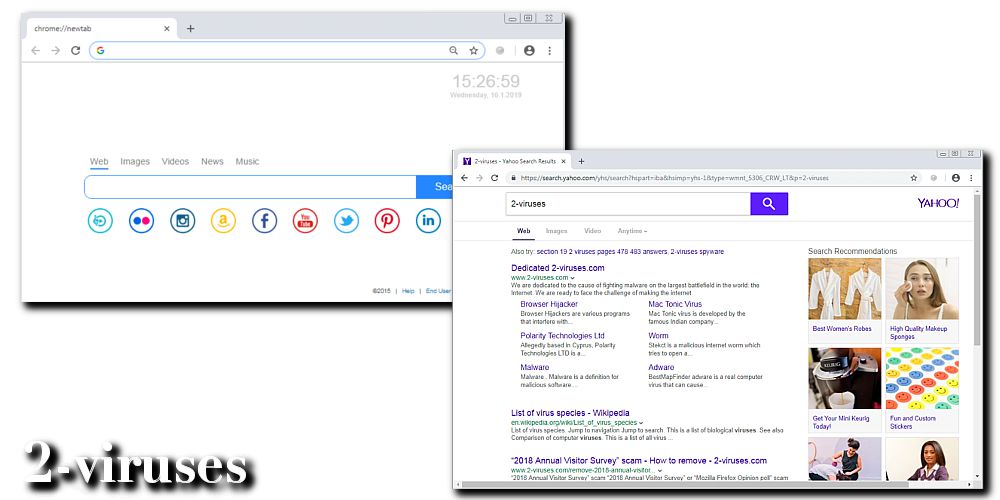Click the Amazon shortcut icon
Viewport: 1000px width, 500px height.
(x=223, y=221)
